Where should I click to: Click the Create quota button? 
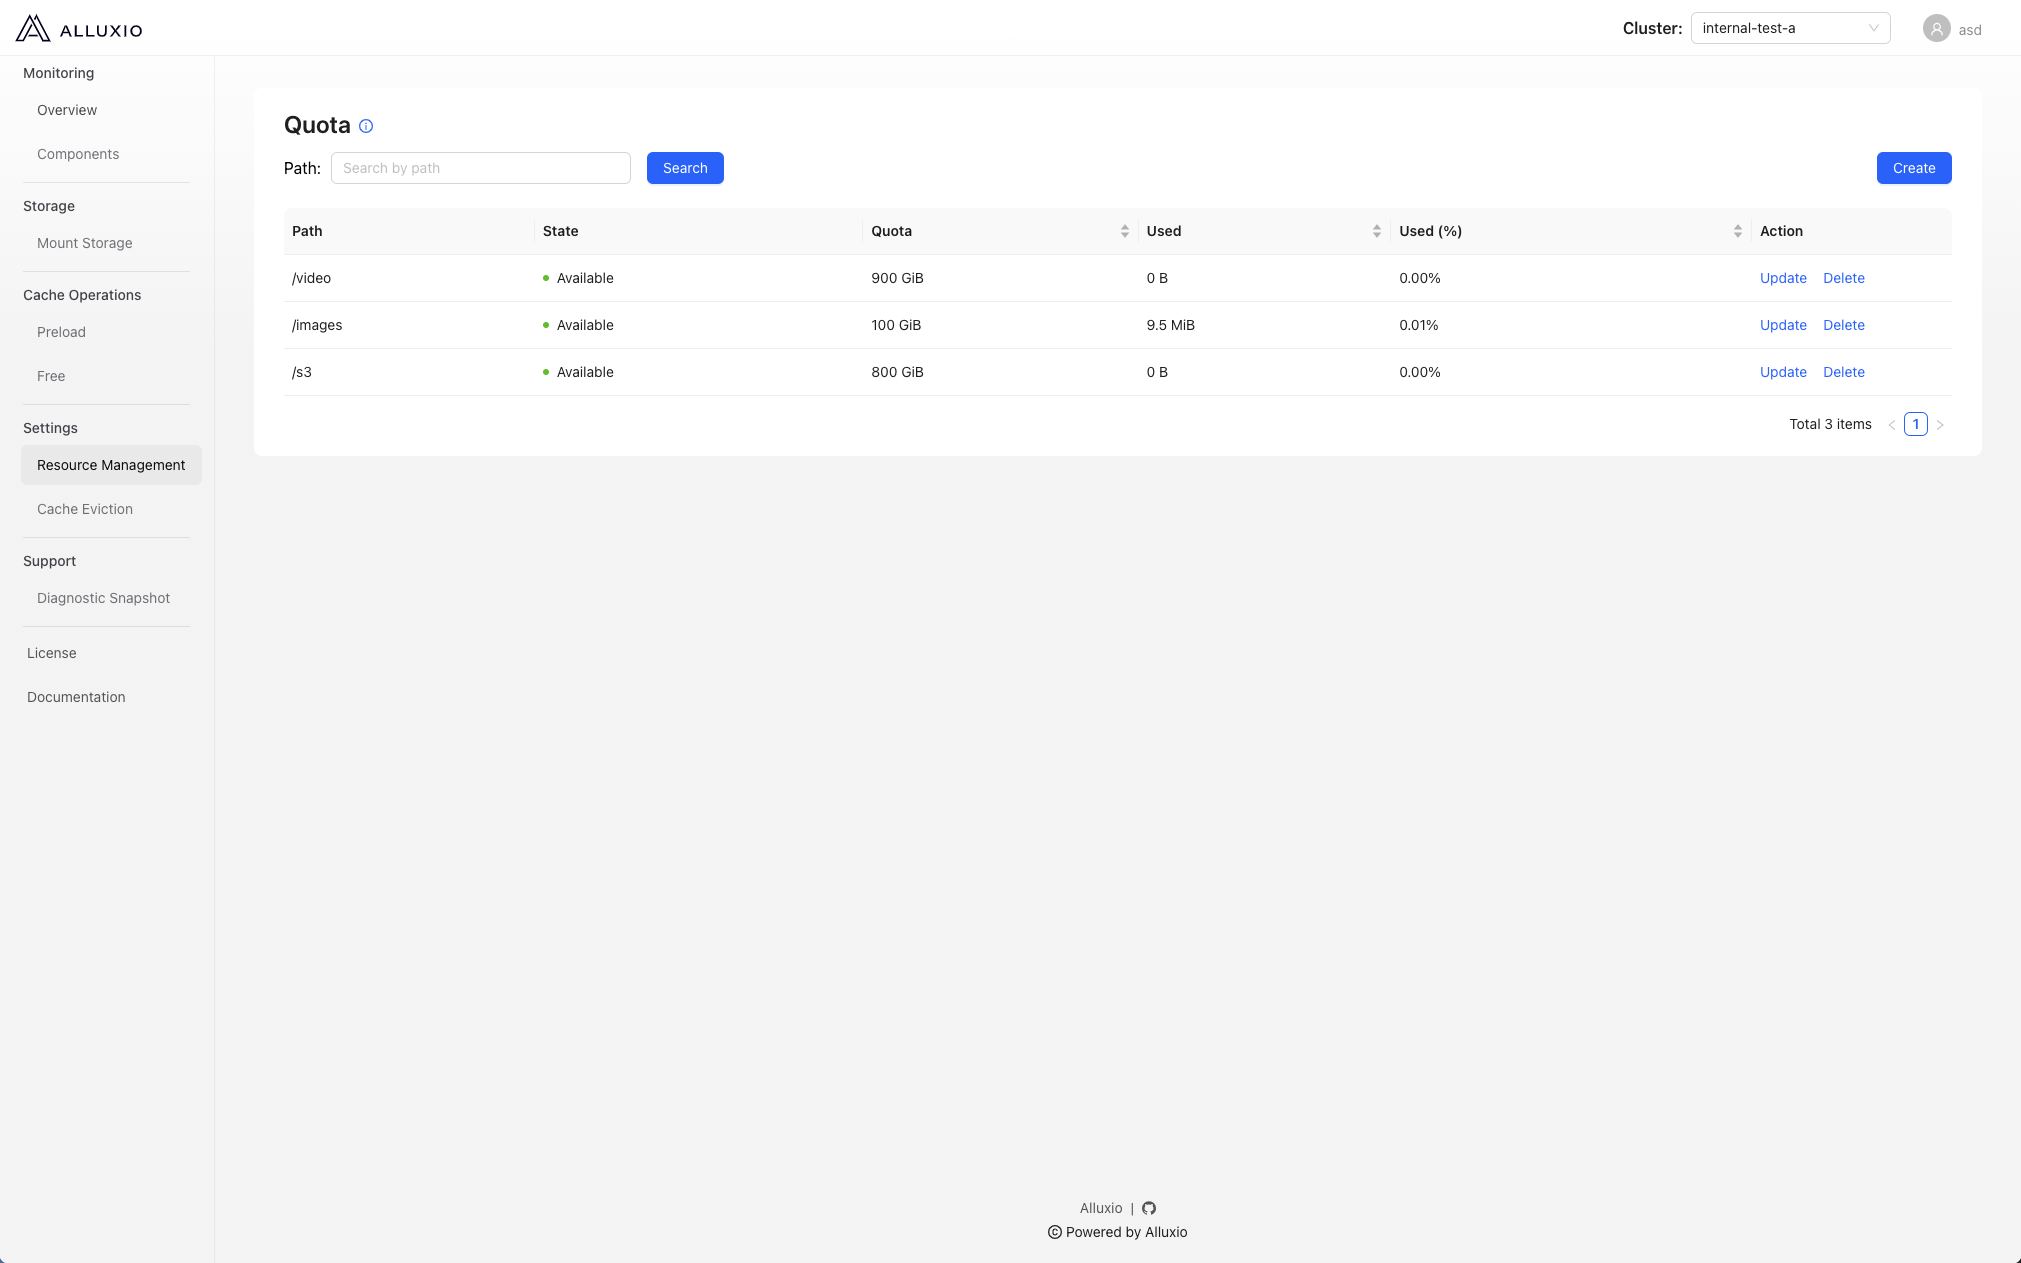[1913, 168]
